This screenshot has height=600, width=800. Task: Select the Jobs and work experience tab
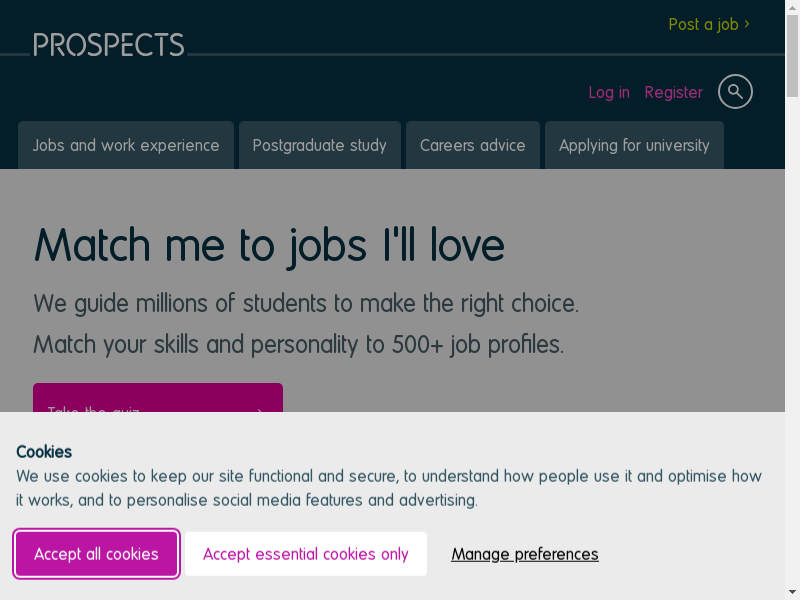click(126, 145)
